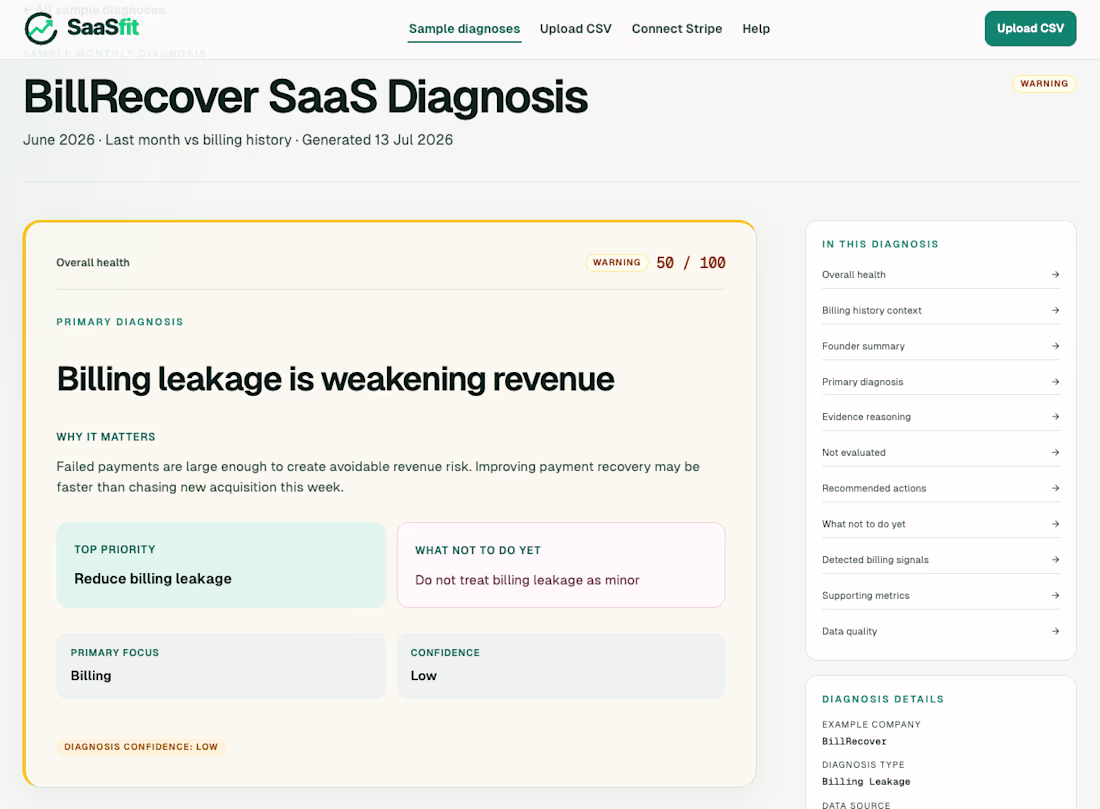1100x809 pixels.
Task: Click the green Upload CSV button
Action: pos(1030,29)
